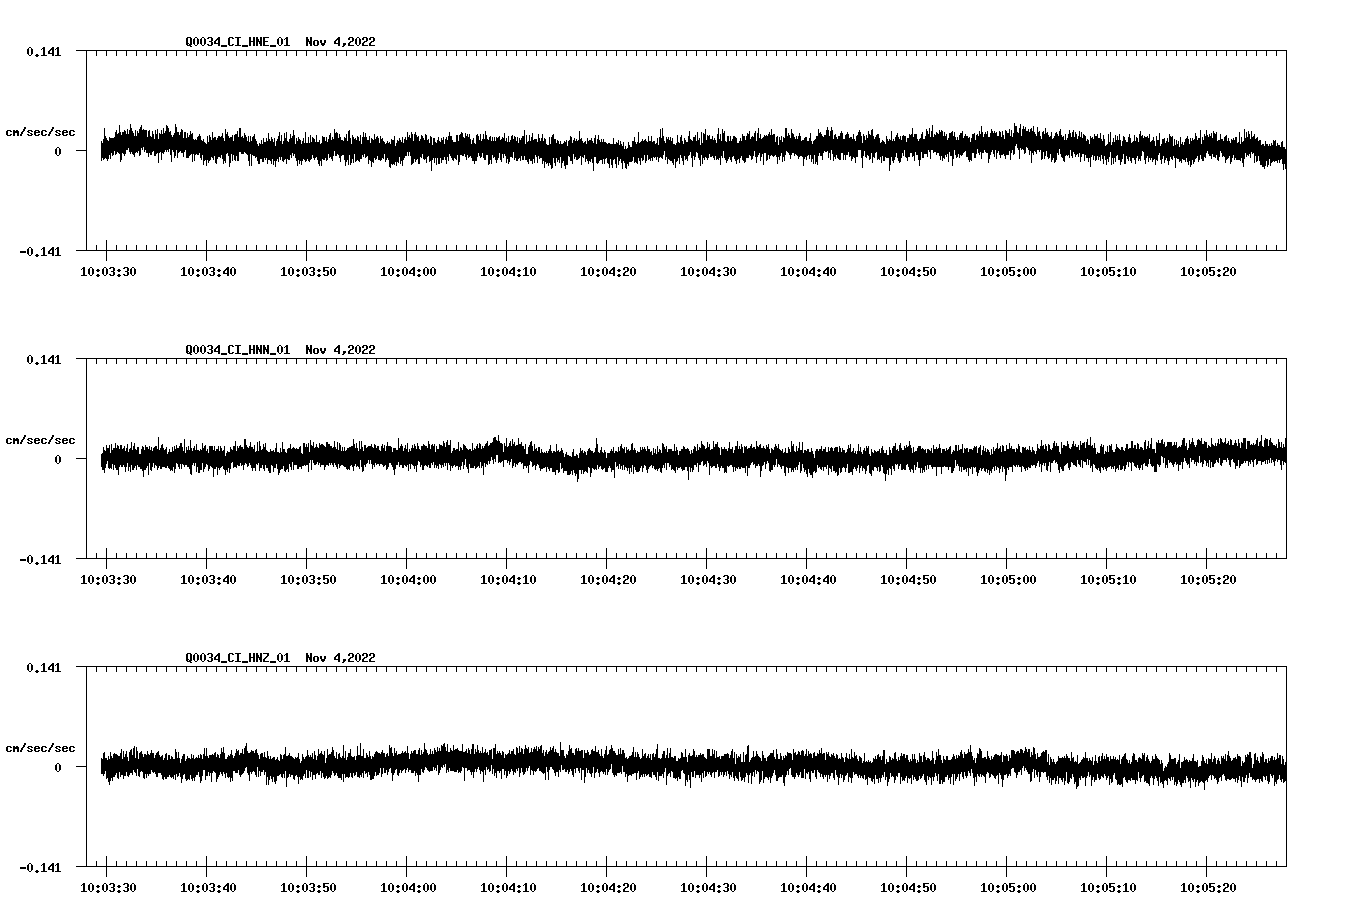Select 10:05:20 label on HNE plot axis

[1208, 271]
